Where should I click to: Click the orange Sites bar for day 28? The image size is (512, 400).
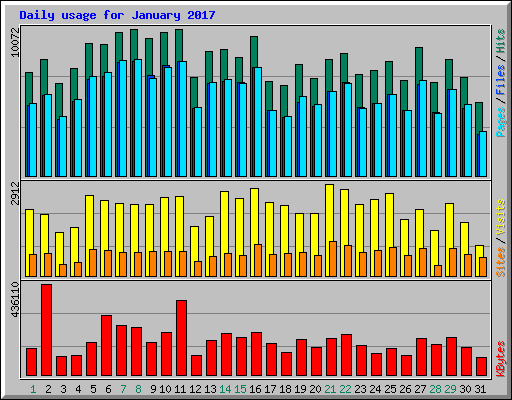(438, 271)
